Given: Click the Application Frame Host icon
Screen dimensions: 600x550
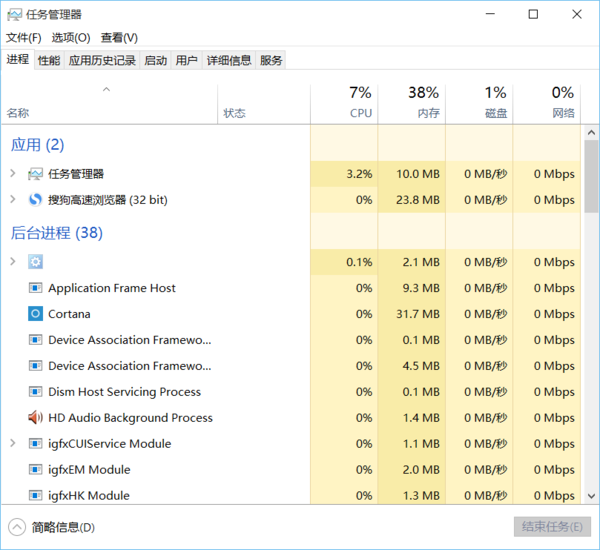Looking at the screenshot, I should point(35,288).
